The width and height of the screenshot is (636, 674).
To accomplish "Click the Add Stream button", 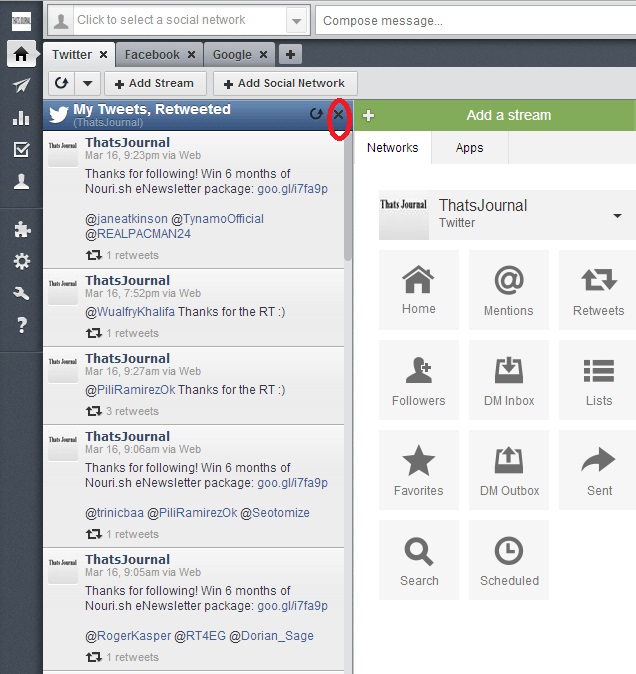I will [155, 83].
